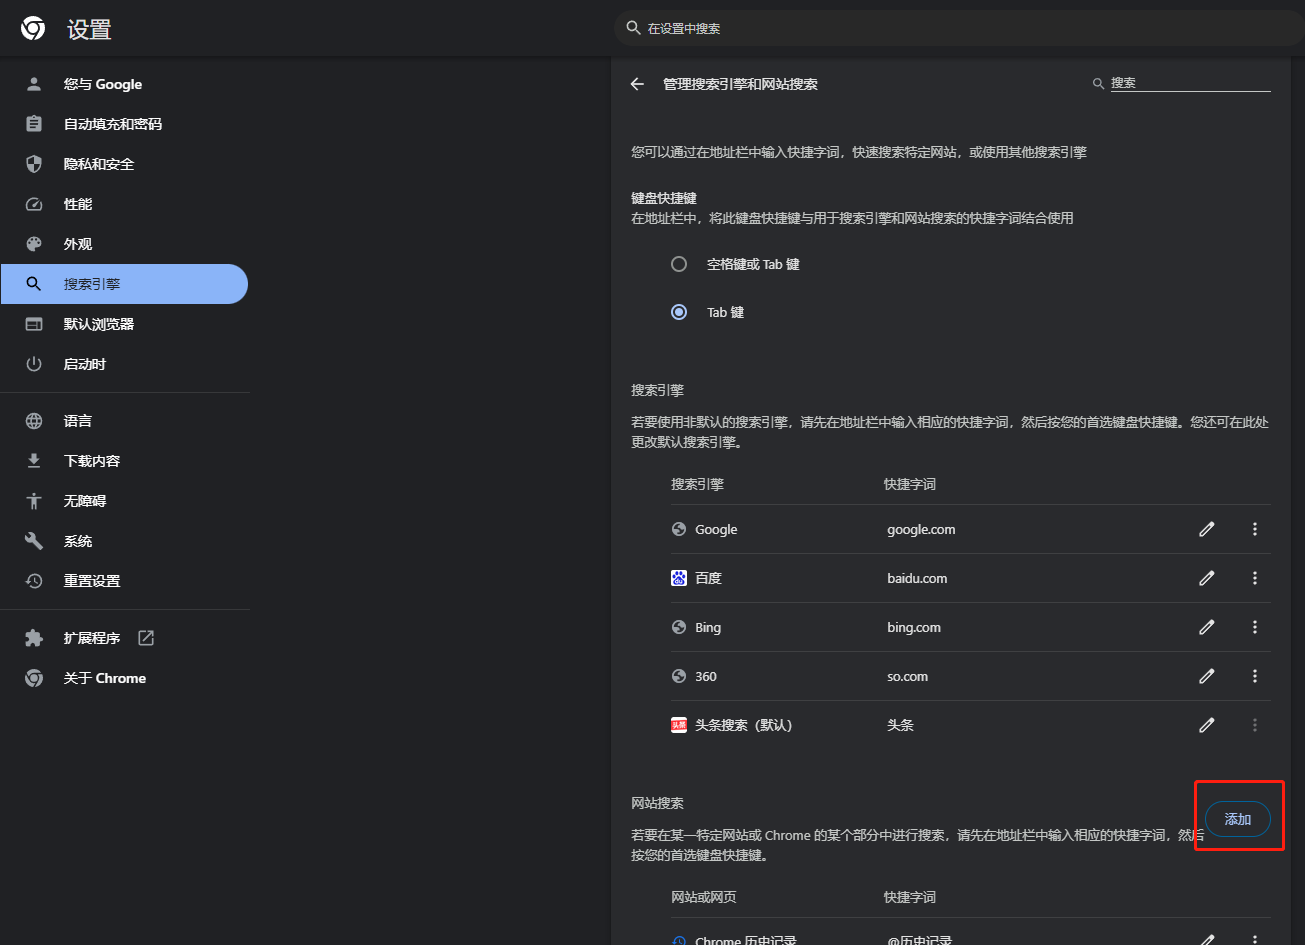Select the Tab 键 radio button

[x=679, y=312]
